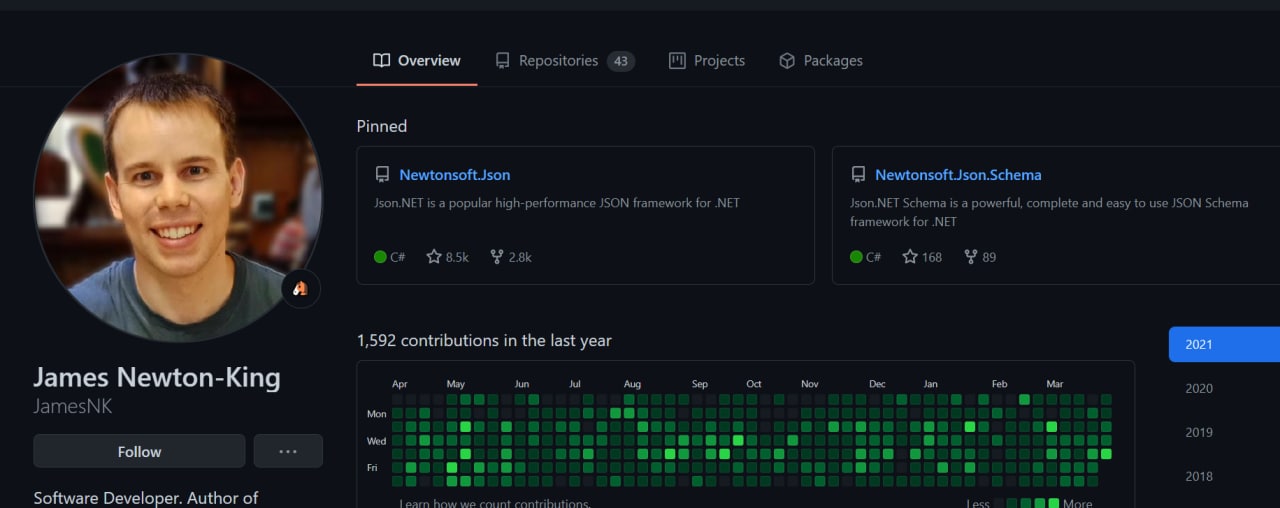Click the Repositories tab repo icon
The width and height of the screenshot is (1280, 508).
coord(503,61)
